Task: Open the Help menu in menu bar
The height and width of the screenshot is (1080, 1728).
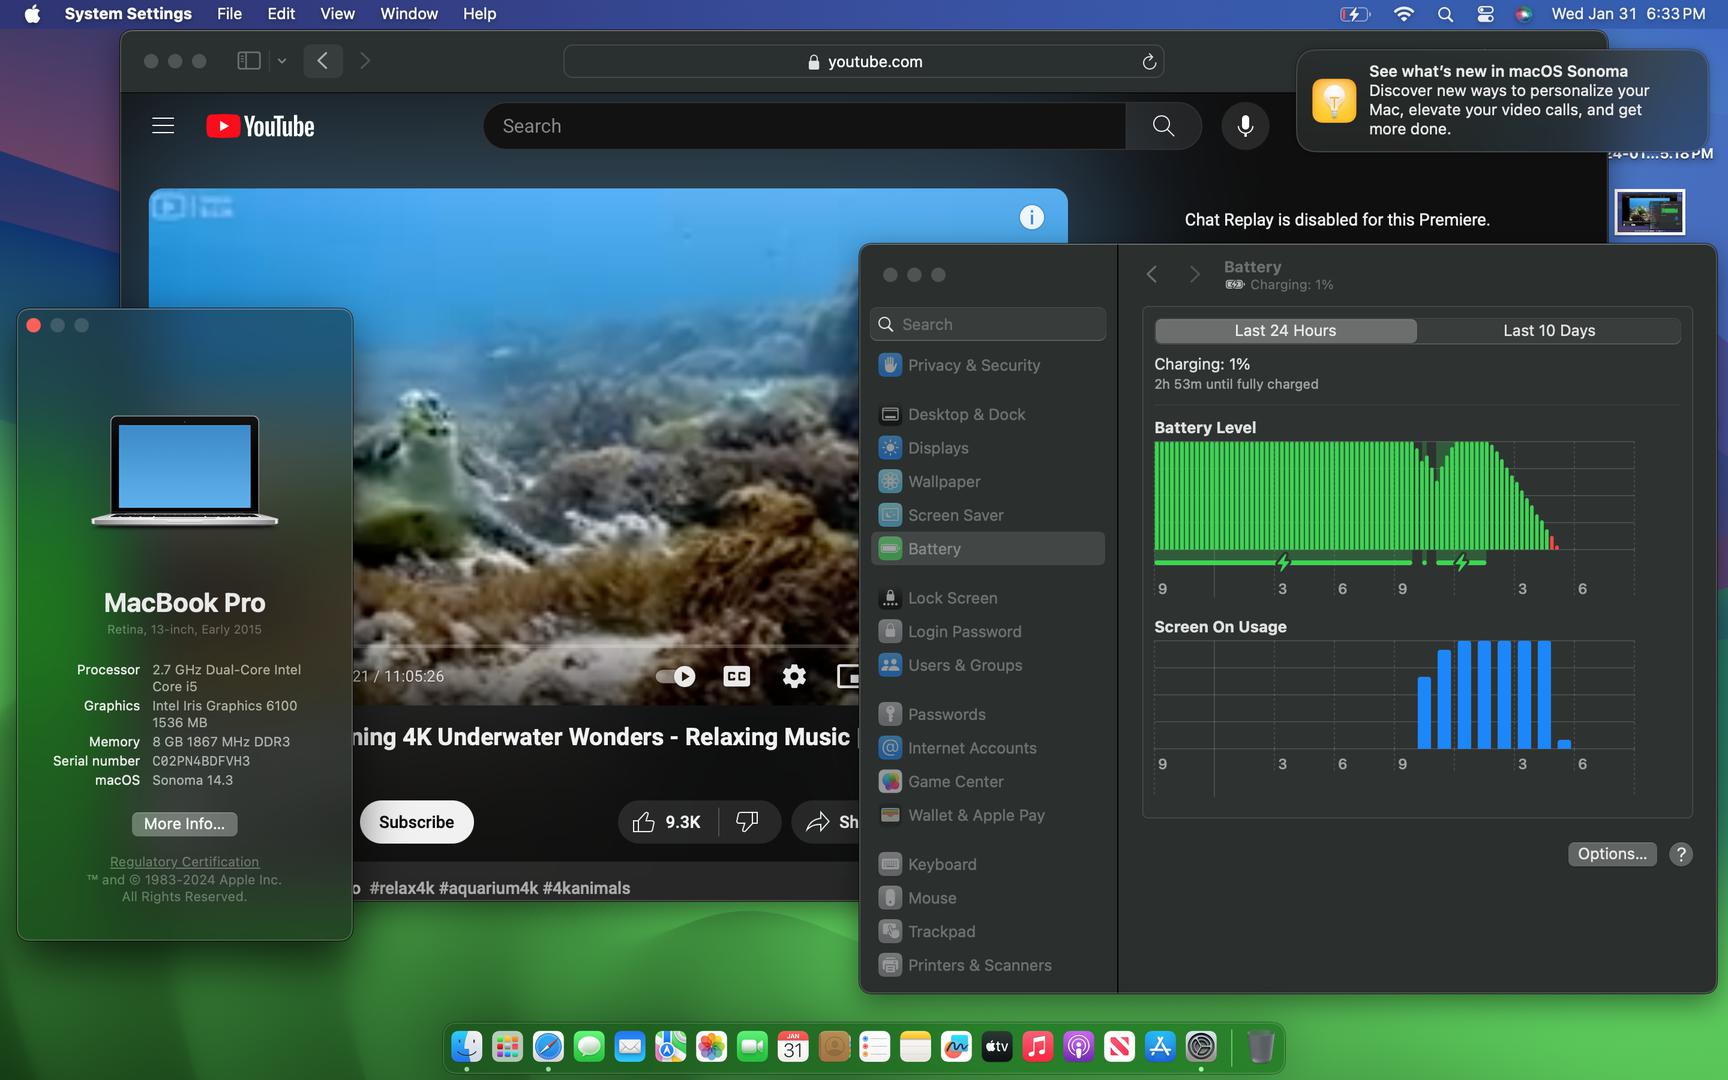Action: point(479,14)
